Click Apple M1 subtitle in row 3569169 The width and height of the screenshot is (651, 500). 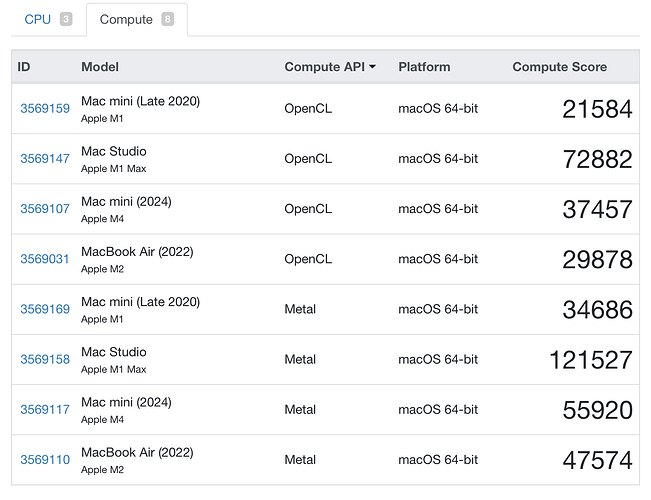pos(102,319)
